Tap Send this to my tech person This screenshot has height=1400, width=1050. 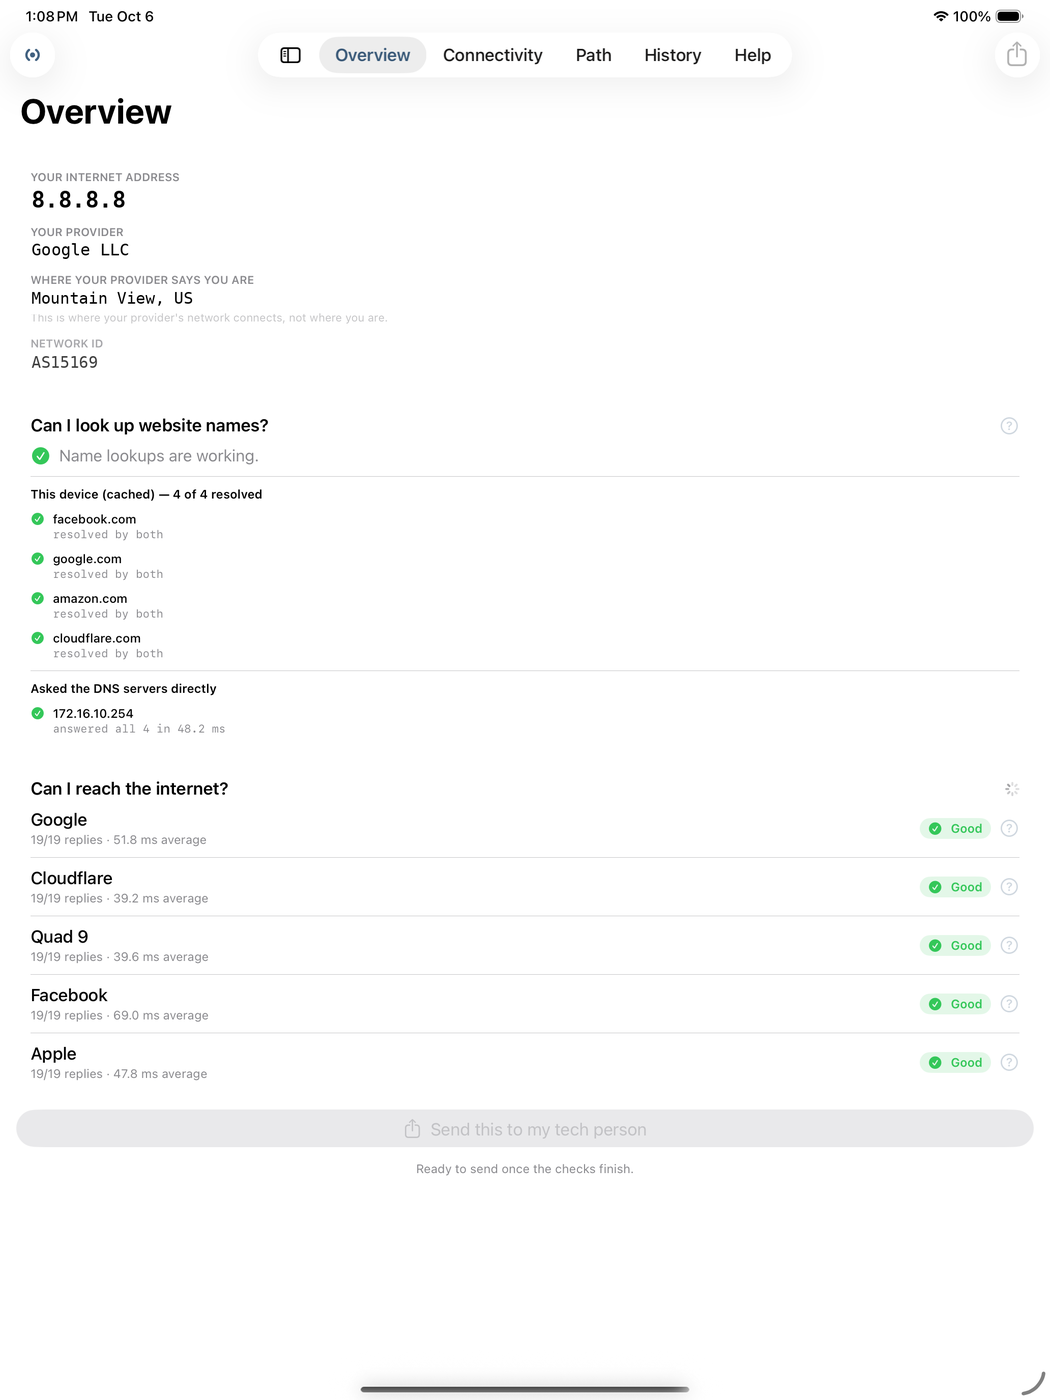[x=525, y=1129]
